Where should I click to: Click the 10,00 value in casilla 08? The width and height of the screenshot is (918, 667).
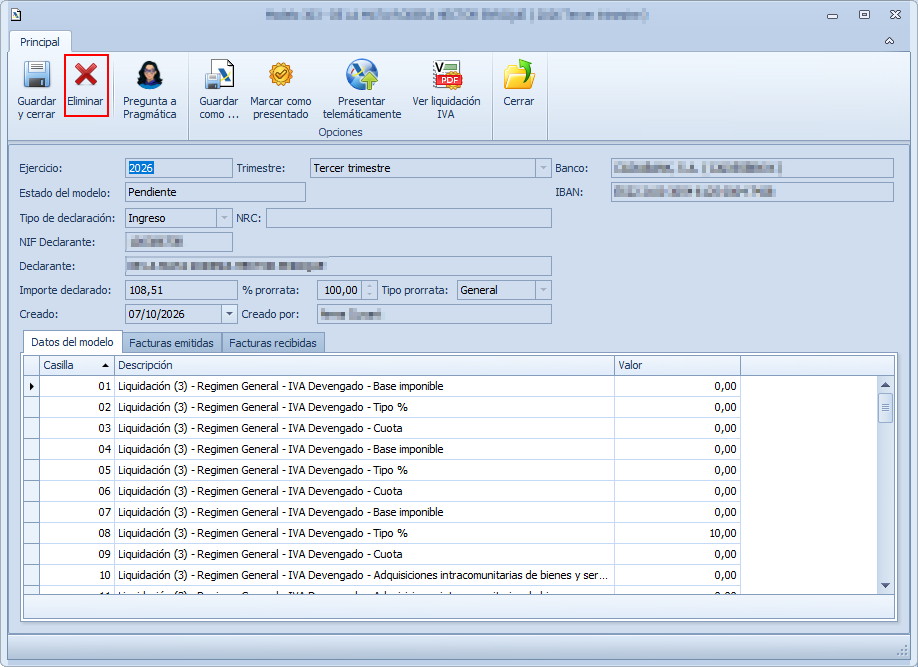click(677, 533)
